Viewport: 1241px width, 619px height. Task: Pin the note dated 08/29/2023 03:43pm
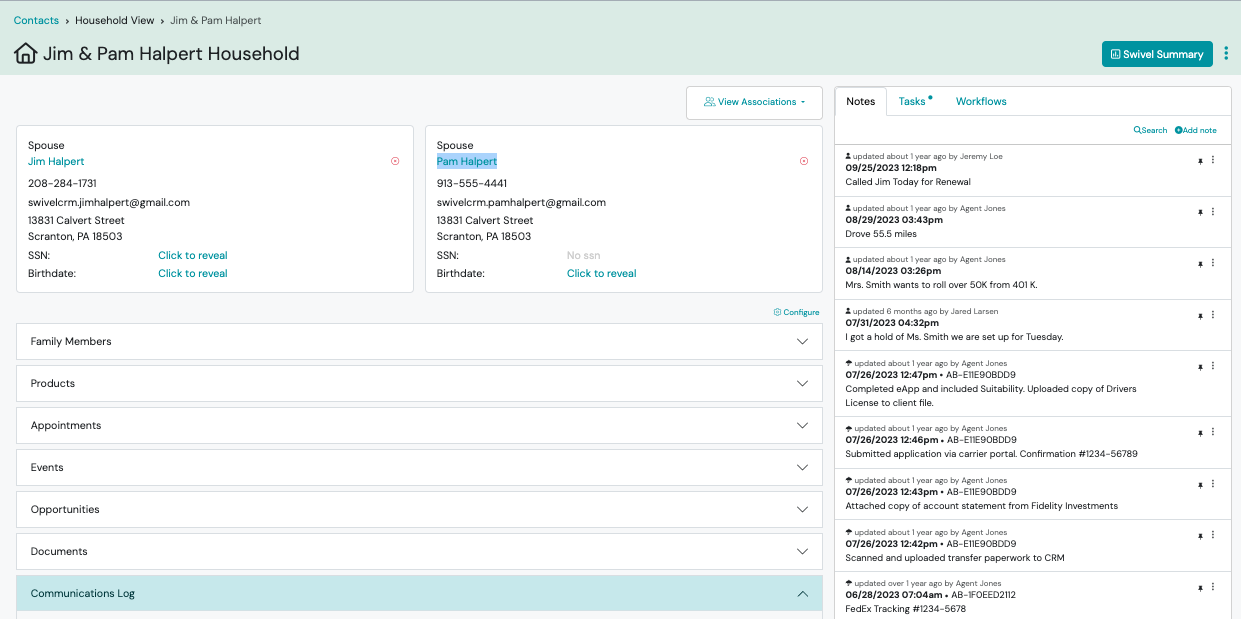coord(1200,213)
